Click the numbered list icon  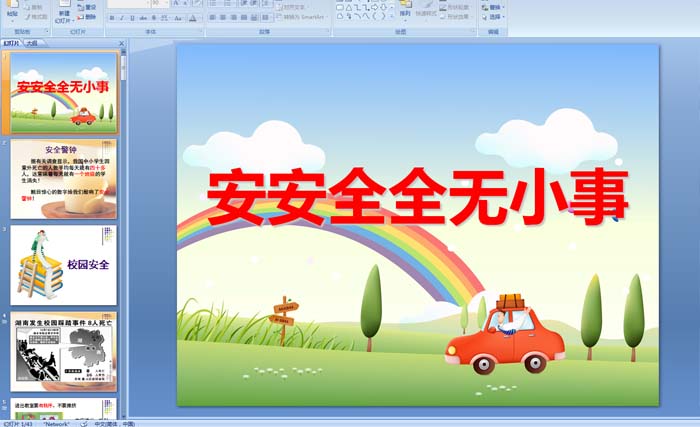pyautogui.click(x=228, y=3)
